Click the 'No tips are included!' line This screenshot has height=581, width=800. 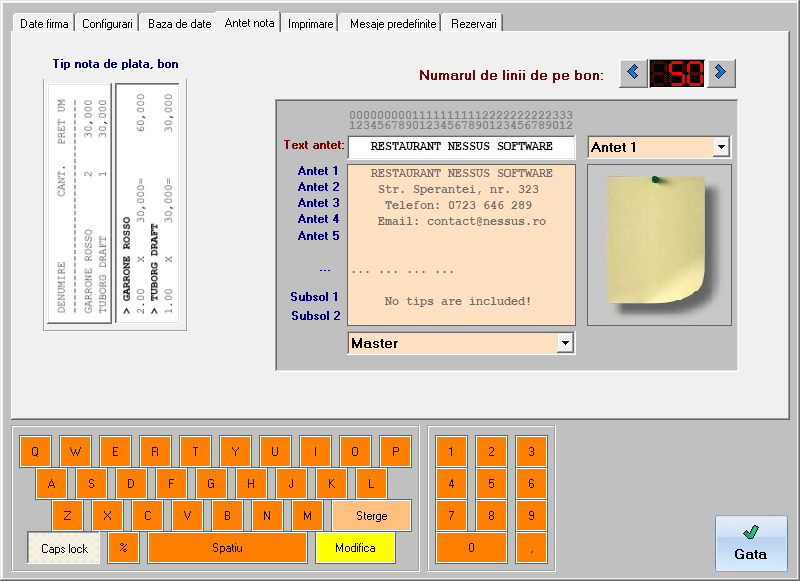coord(458,301)
